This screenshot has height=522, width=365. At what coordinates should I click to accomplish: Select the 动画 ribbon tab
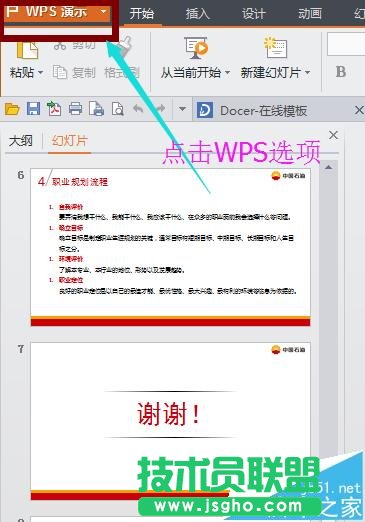pyautogui.click(x=310, y=14)
